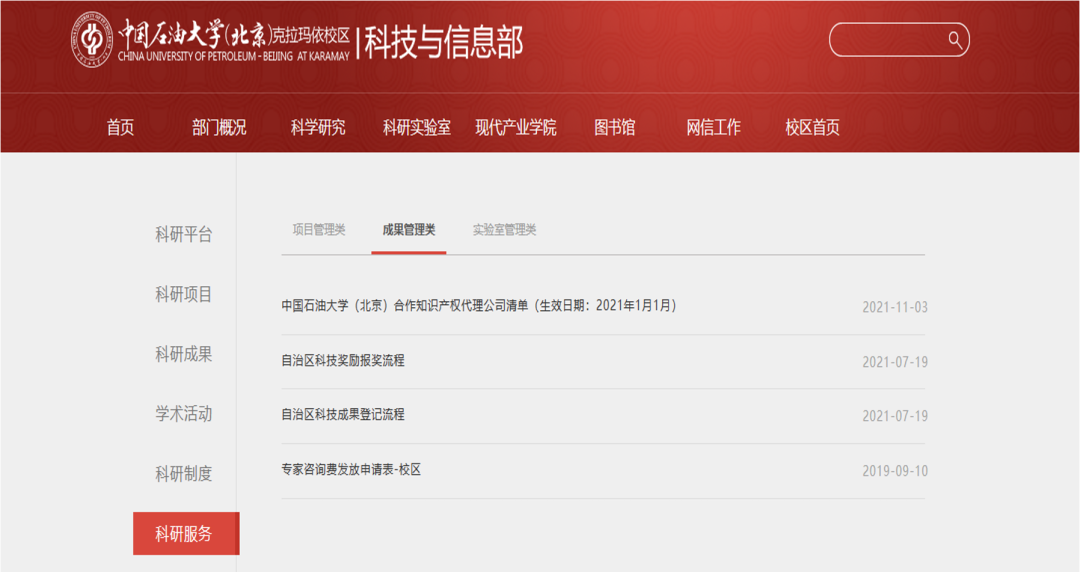Select 科研实验室 in the navigation bar
Viewport: 1080px width, 572px height.
(416, 127)
